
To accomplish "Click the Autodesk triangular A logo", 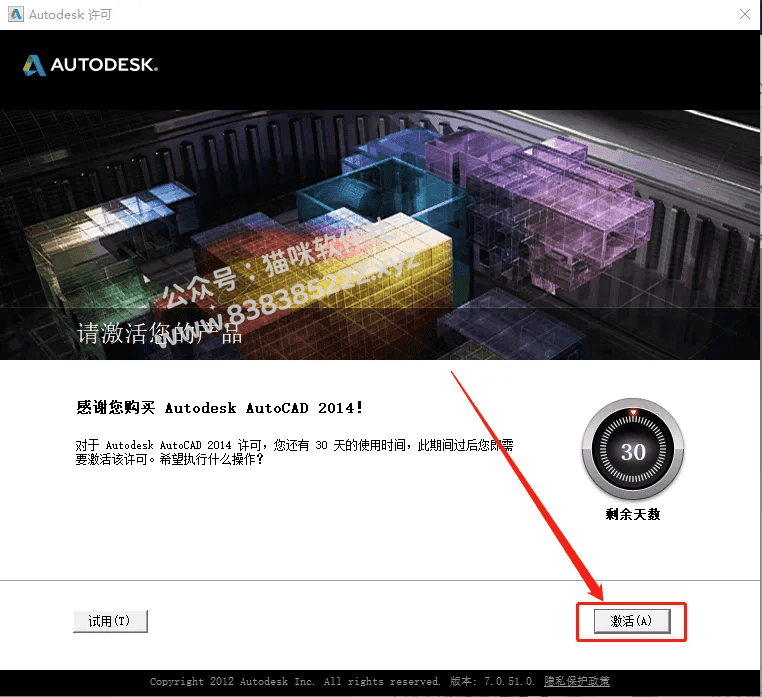I will pos(34,65).
